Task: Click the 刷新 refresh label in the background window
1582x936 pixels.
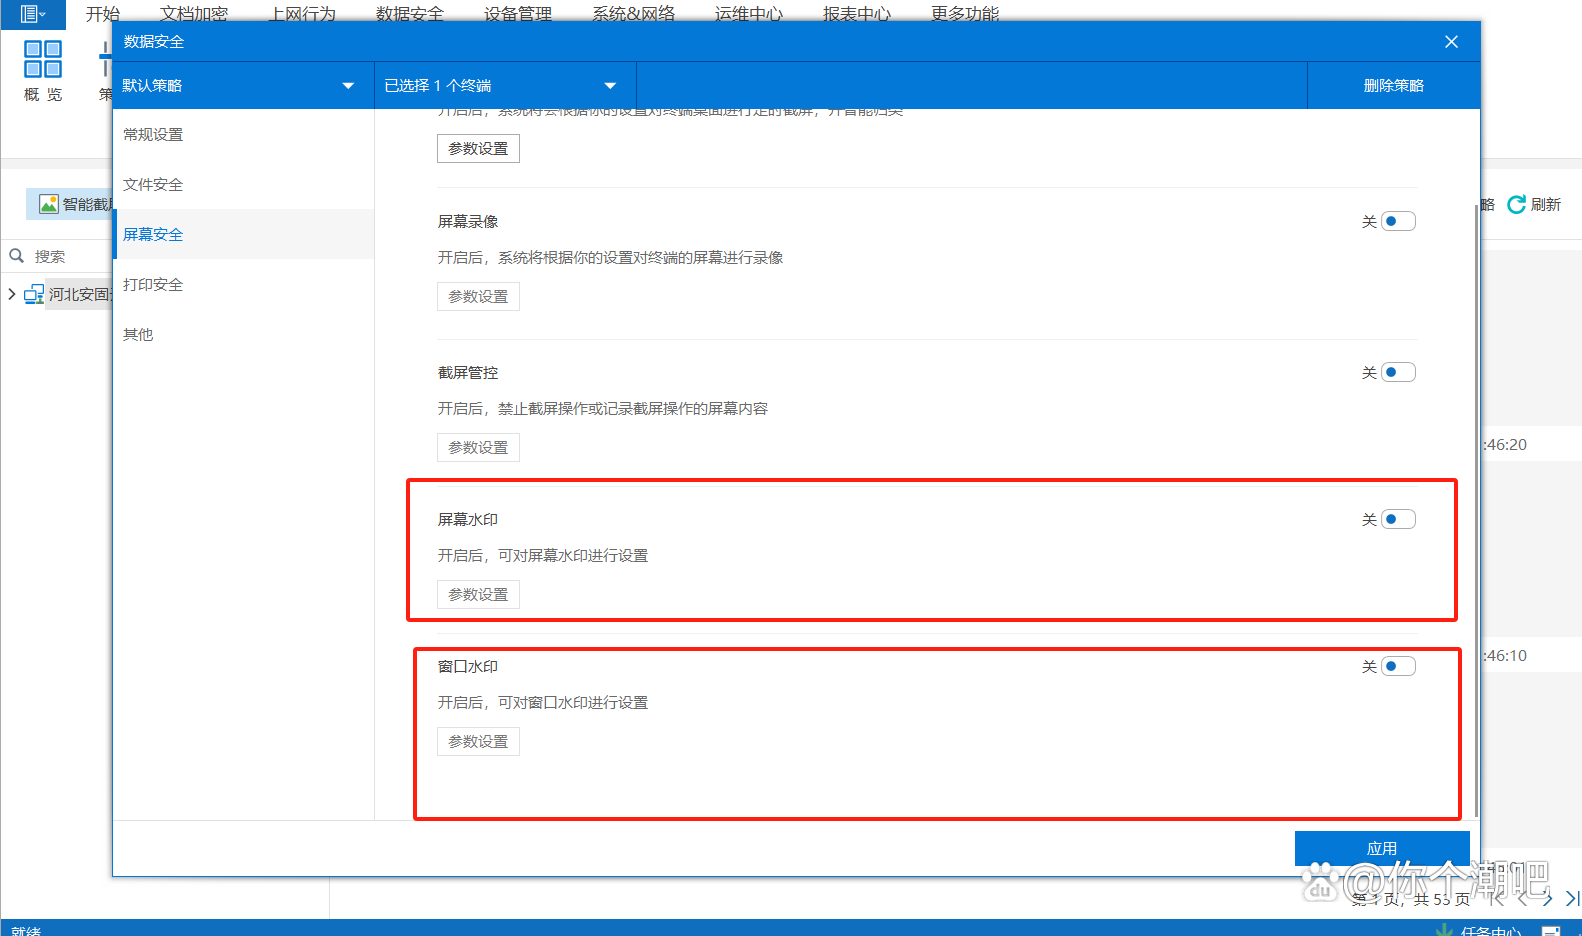Action: [1546, 204]
